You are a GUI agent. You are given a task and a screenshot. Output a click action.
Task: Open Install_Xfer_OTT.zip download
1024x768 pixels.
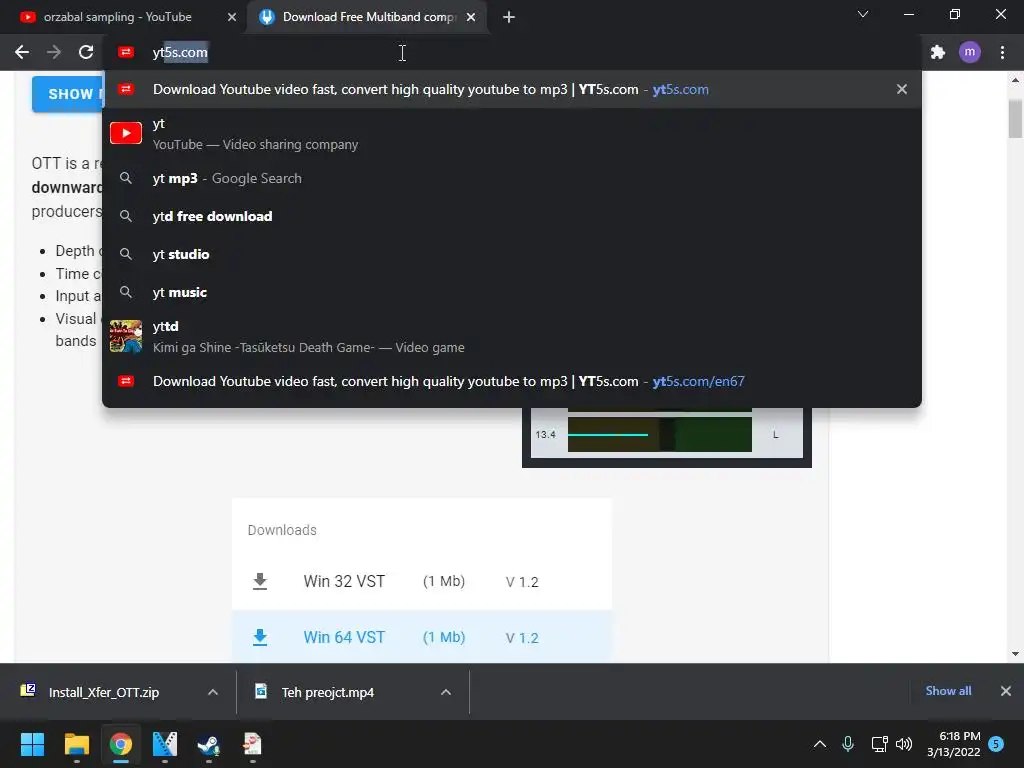[x=104, y=692]
